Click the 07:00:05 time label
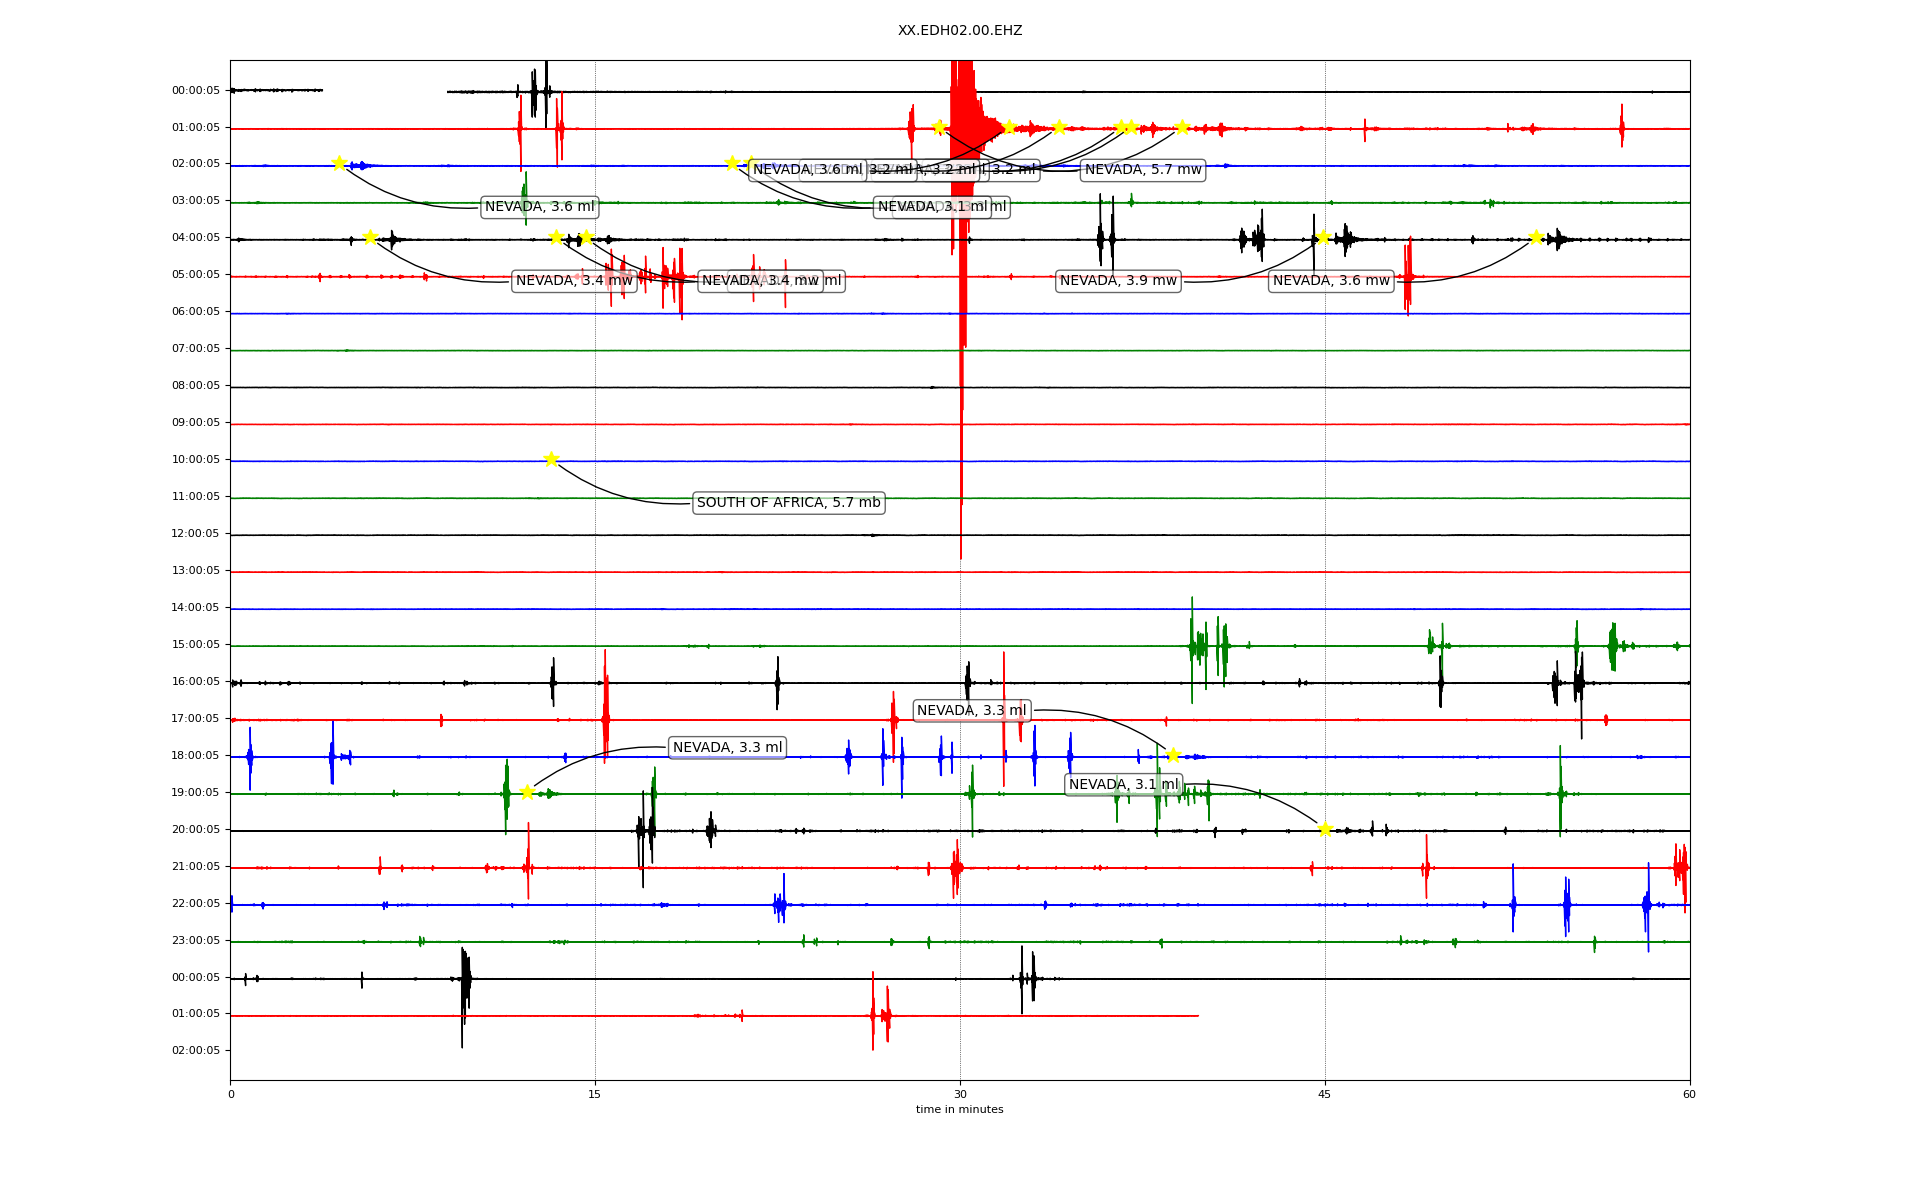 (x=196, y=349)
